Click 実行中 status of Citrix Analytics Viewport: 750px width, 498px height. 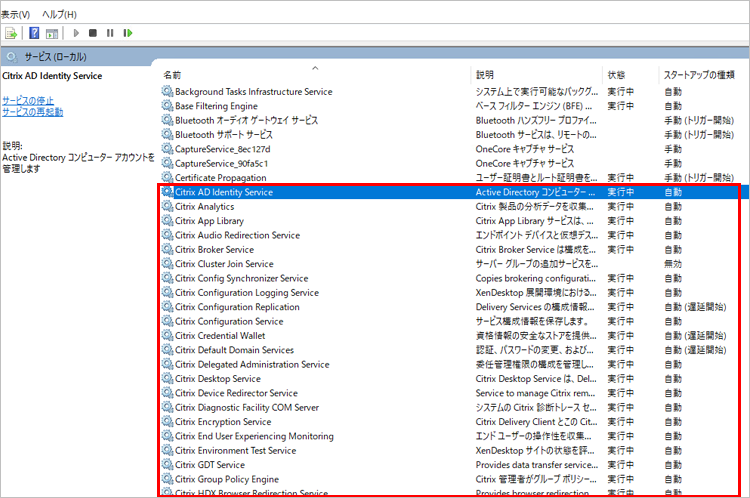[x=621, y=207]
